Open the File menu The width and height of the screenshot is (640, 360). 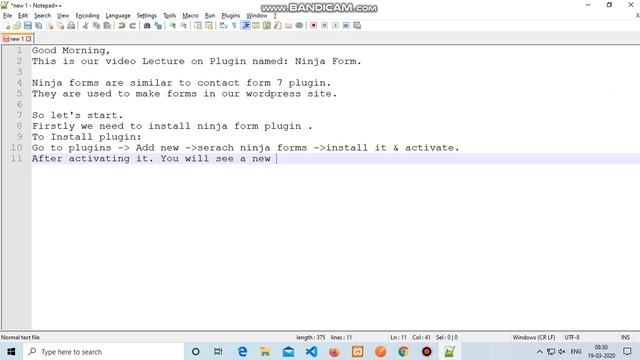pyautogui.click(x=7, y=16)
